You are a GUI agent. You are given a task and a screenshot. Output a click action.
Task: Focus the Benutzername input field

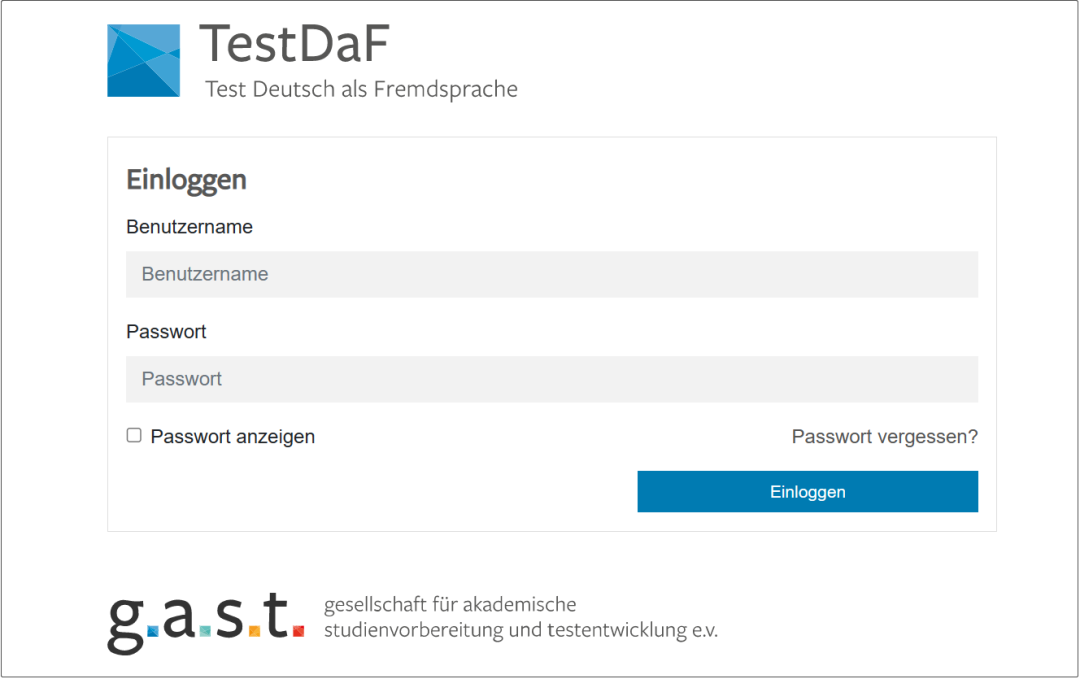tap(552, 274)
